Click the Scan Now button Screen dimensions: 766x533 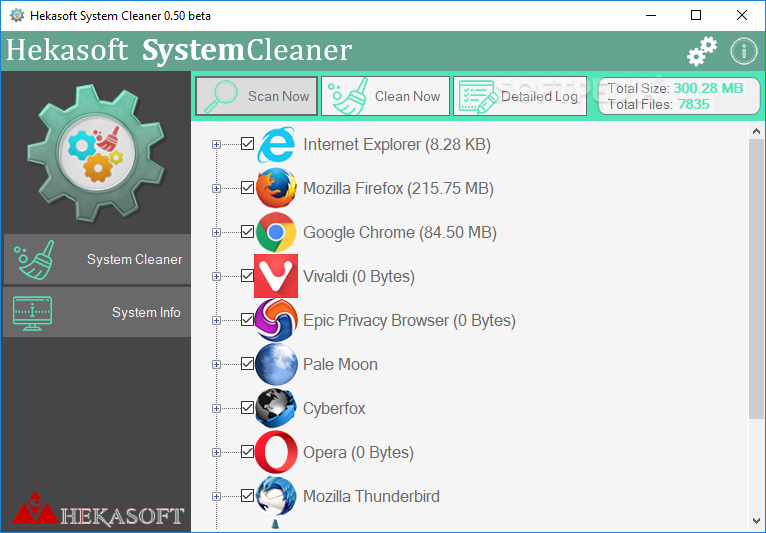click(x=256, y=96)
